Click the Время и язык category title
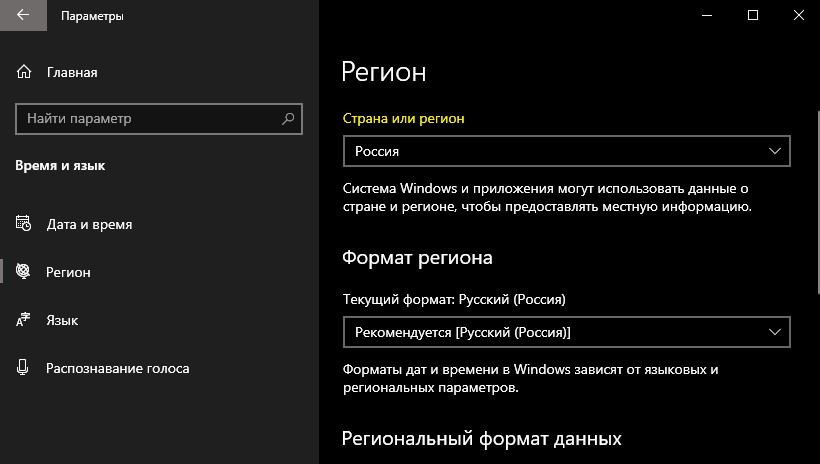The image size is (820, 464). pos(60,166)
